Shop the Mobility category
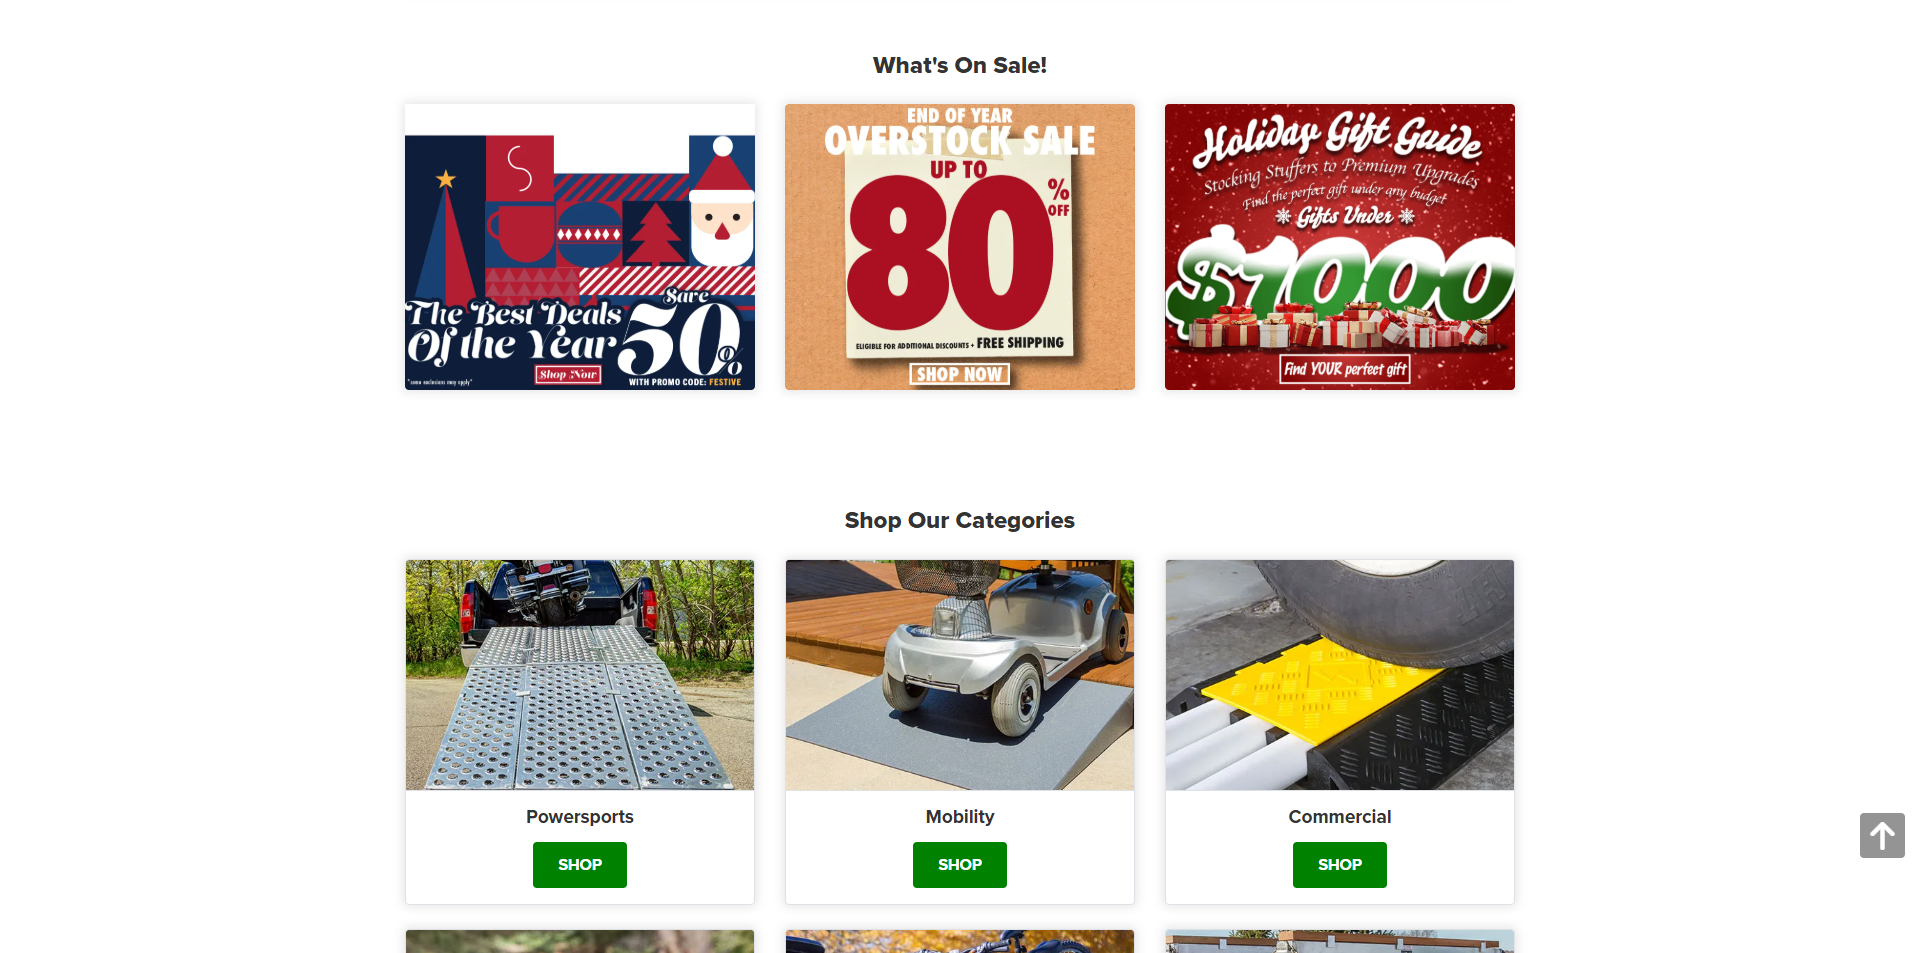 coord(960,865)
